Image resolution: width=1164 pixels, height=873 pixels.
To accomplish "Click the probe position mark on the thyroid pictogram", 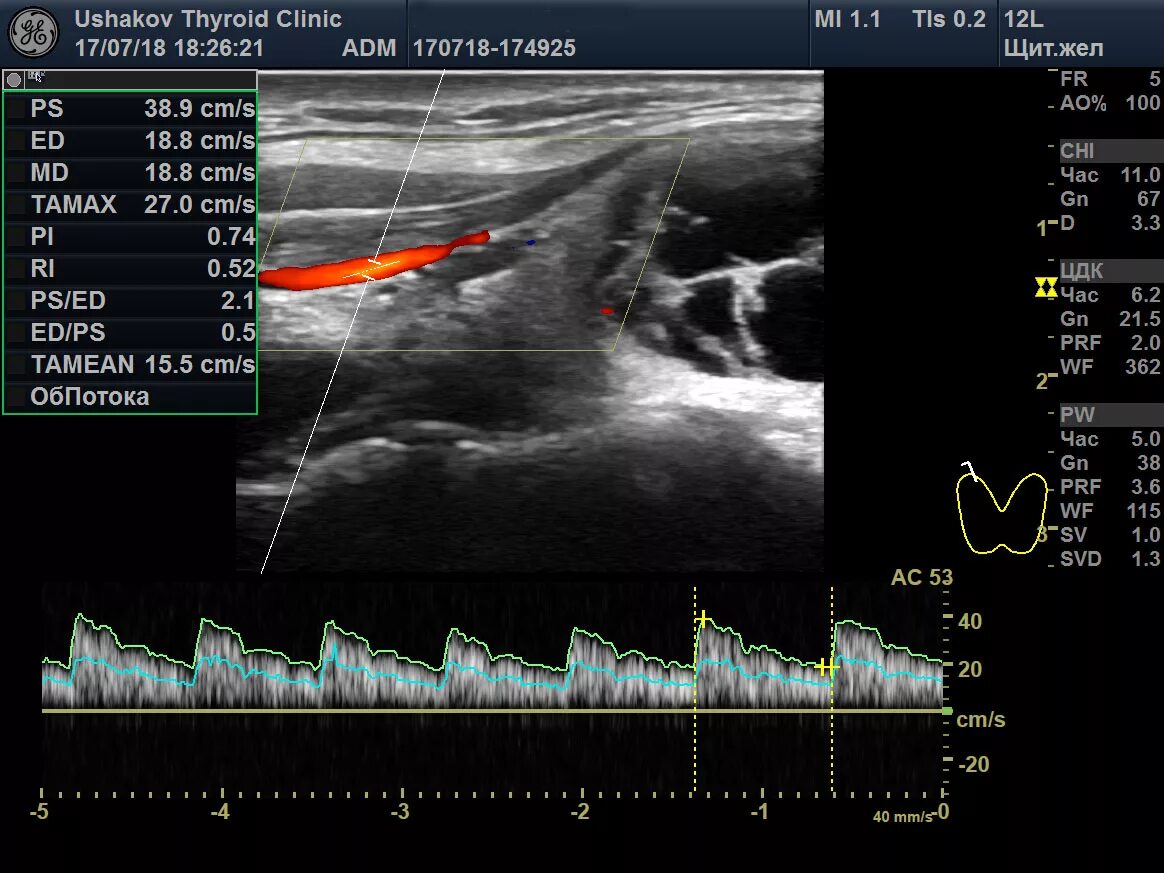I will (x=969, y=469).
